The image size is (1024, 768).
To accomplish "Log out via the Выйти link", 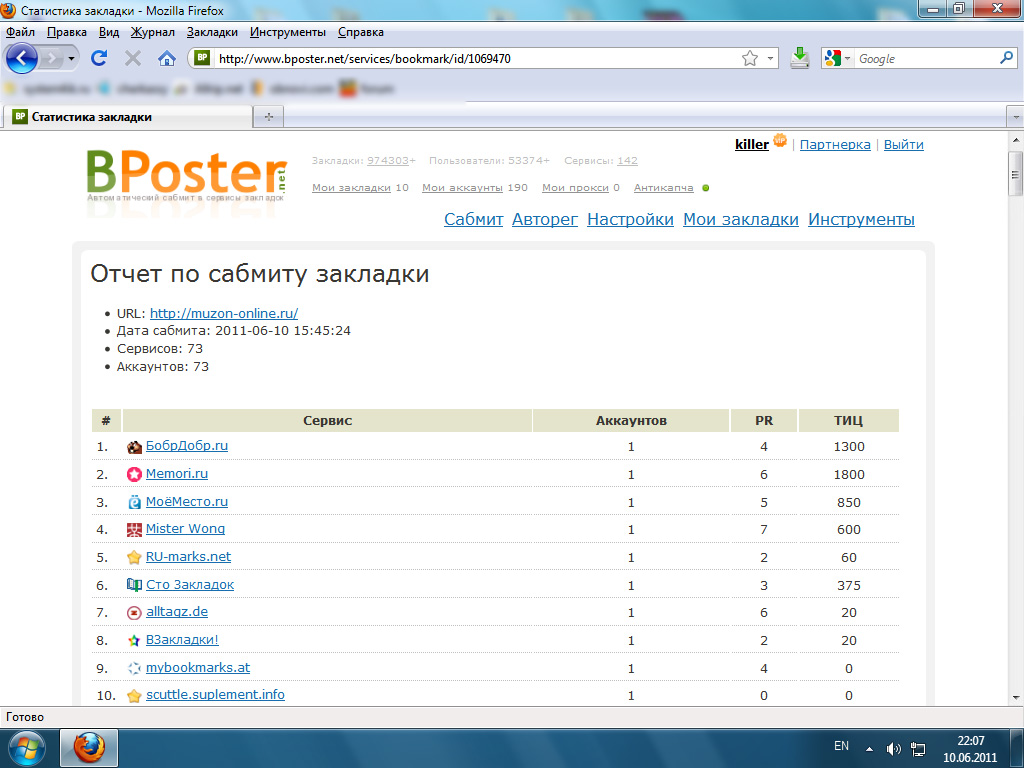I will 903,144.
